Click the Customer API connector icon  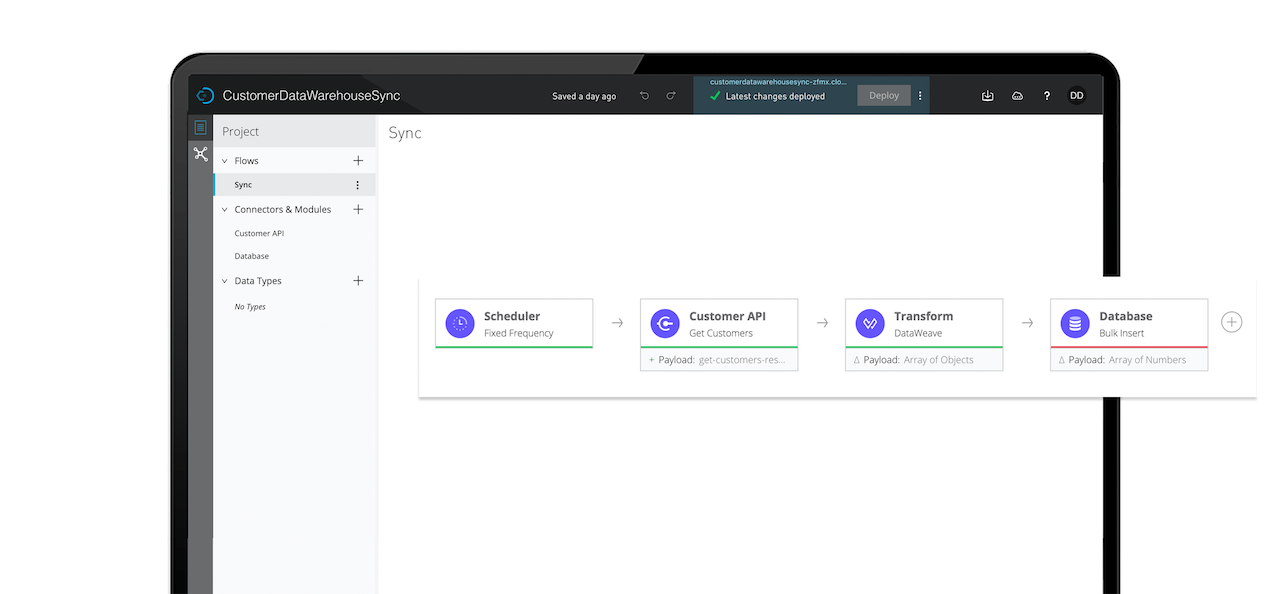(x=665, y=323)
